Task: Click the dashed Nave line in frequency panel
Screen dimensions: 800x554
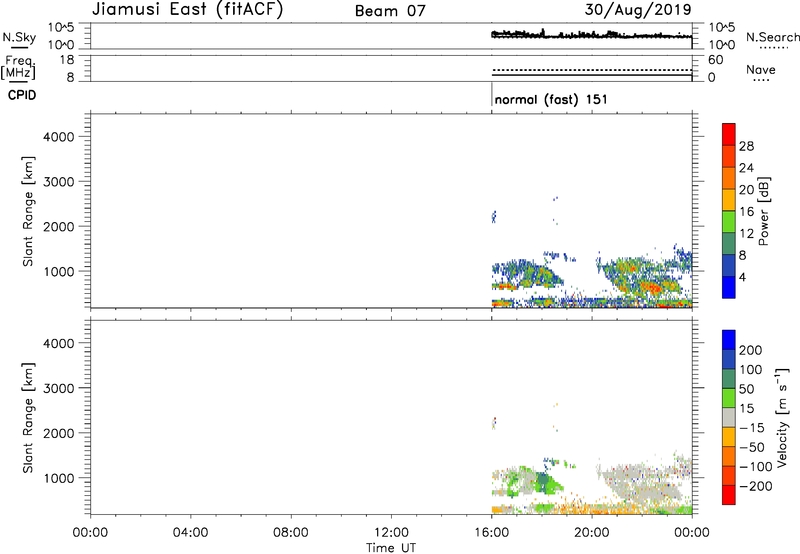Action: click(x=592, y=69)
